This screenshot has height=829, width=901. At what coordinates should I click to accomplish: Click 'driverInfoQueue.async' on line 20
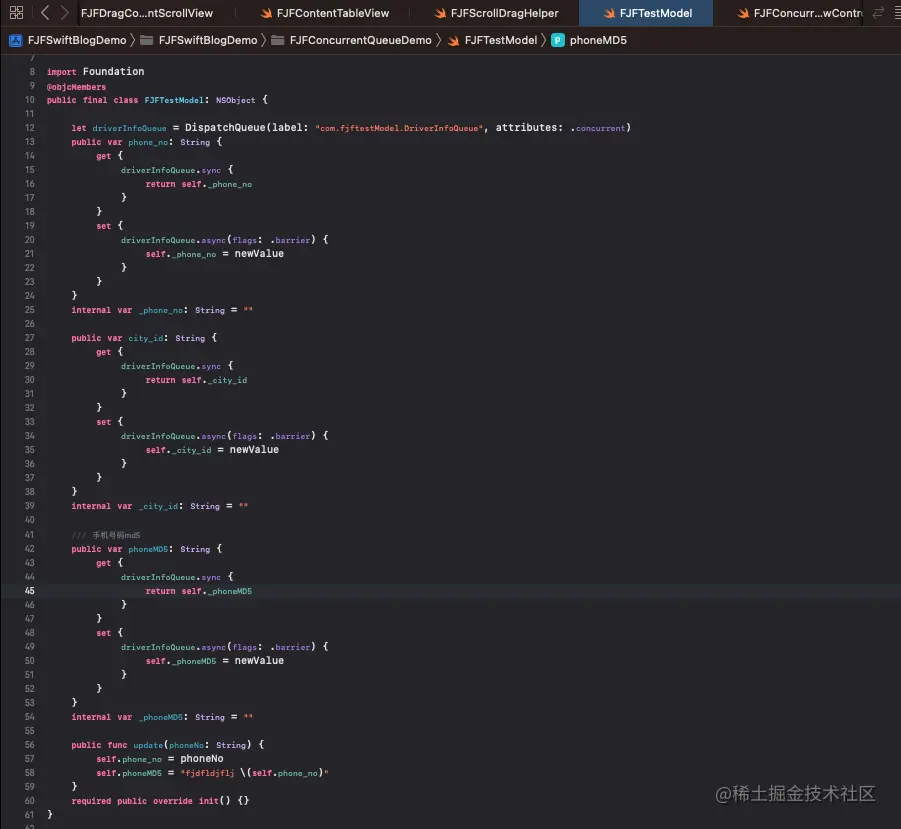(x=173, y=240)
